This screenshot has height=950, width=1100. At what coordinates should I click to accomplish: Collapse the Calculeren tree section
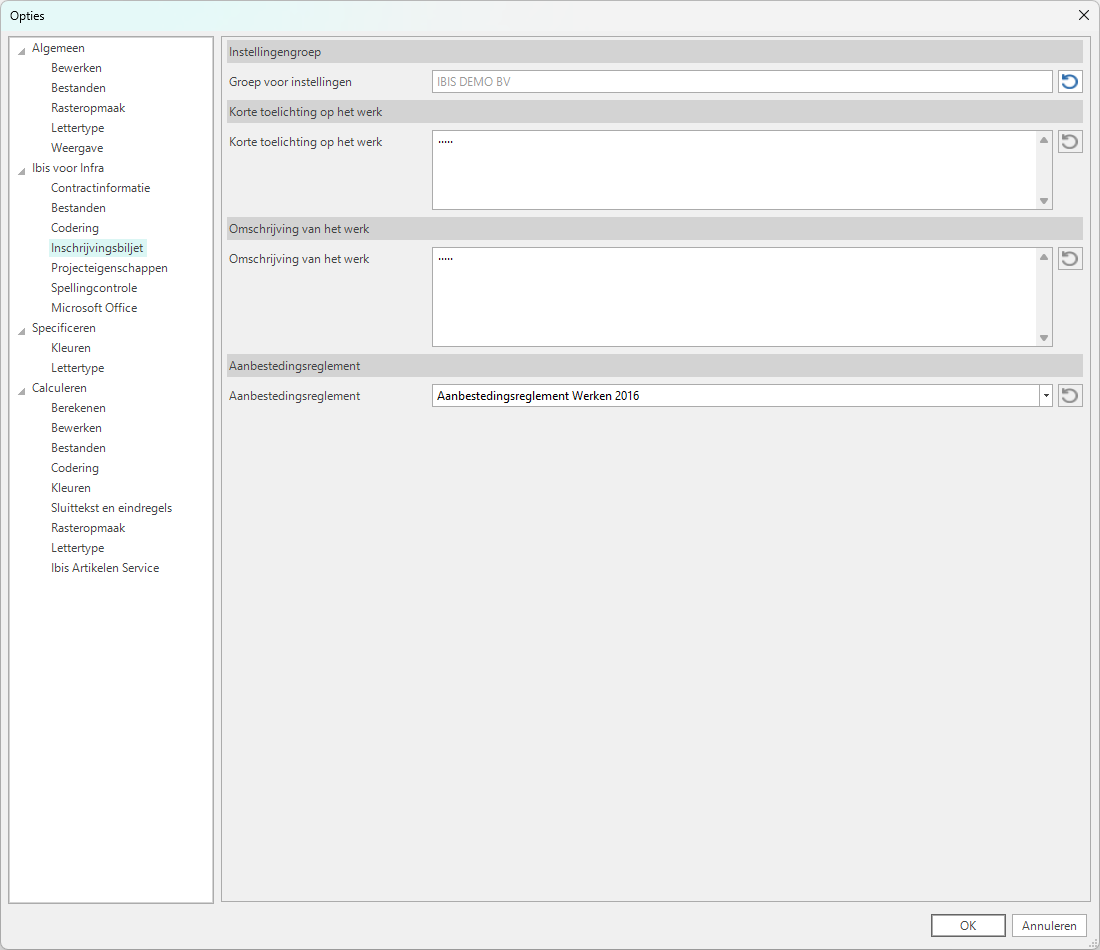22,389
